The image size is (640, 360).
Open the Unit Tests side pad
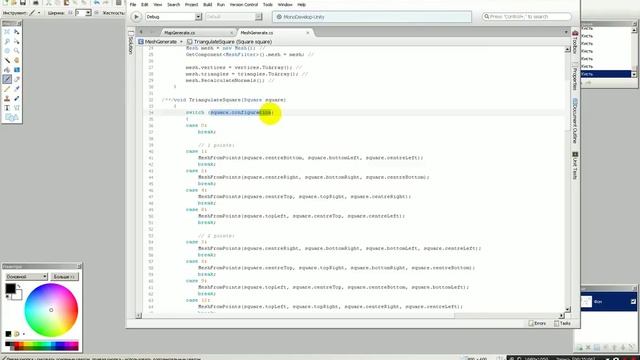click(575, 165)
